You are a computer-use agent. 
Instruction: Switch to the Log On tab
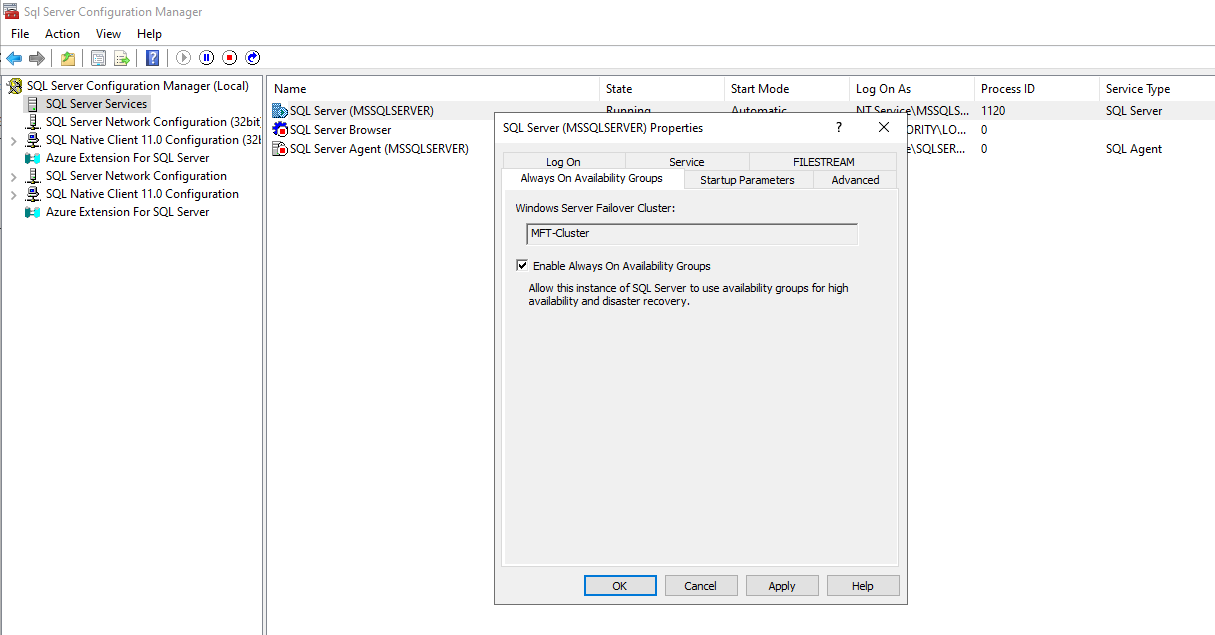(563, 162)
